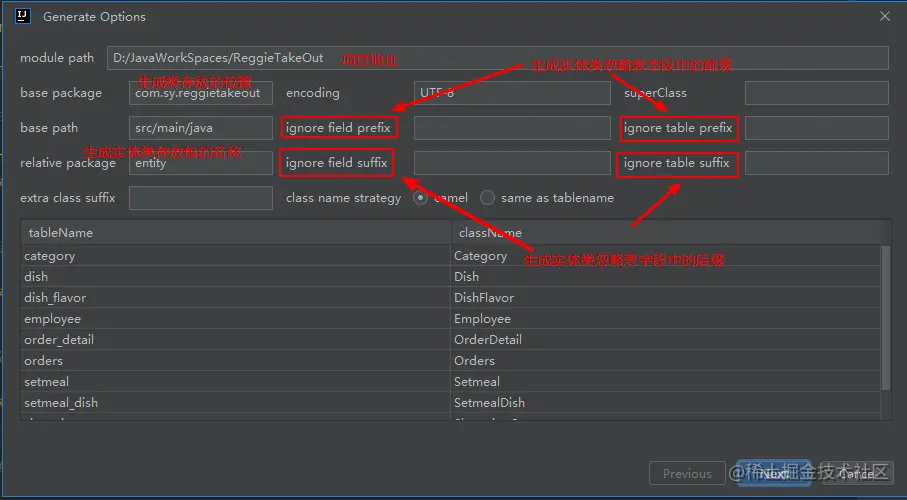Focus the ignore field prefix input
907x500 pixels.
512,128
